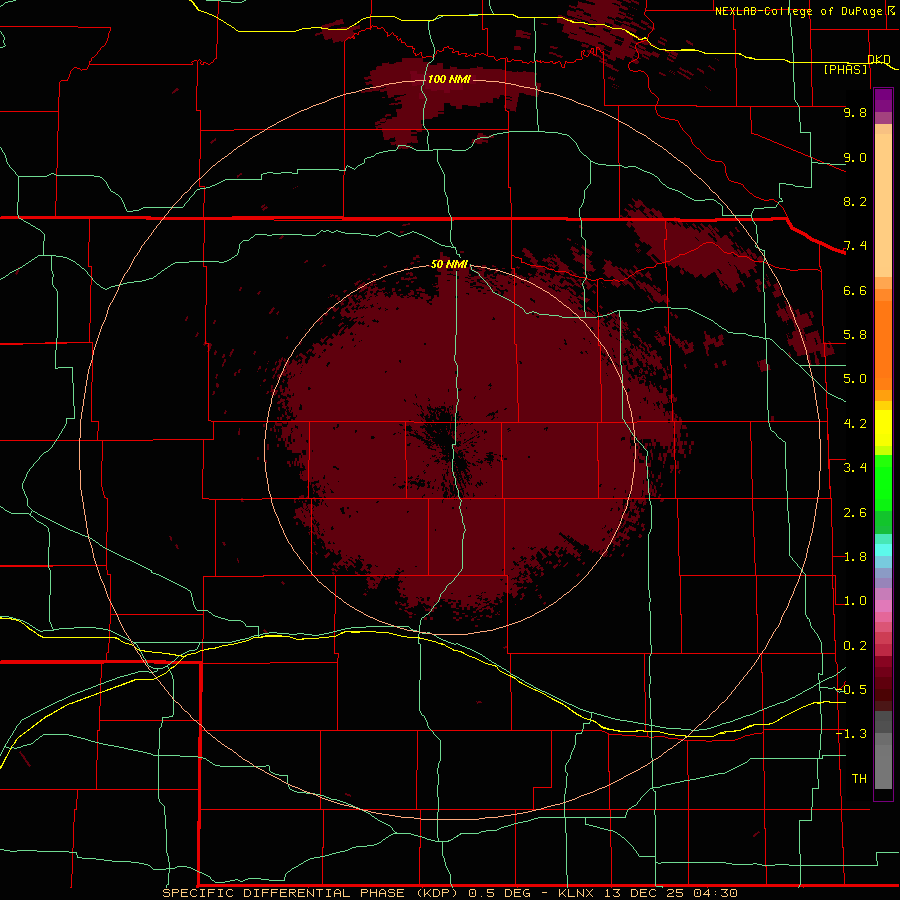Click the 0.5 DEG elevation text
This screenshot has width=900, height=900.
coord(502,893)
